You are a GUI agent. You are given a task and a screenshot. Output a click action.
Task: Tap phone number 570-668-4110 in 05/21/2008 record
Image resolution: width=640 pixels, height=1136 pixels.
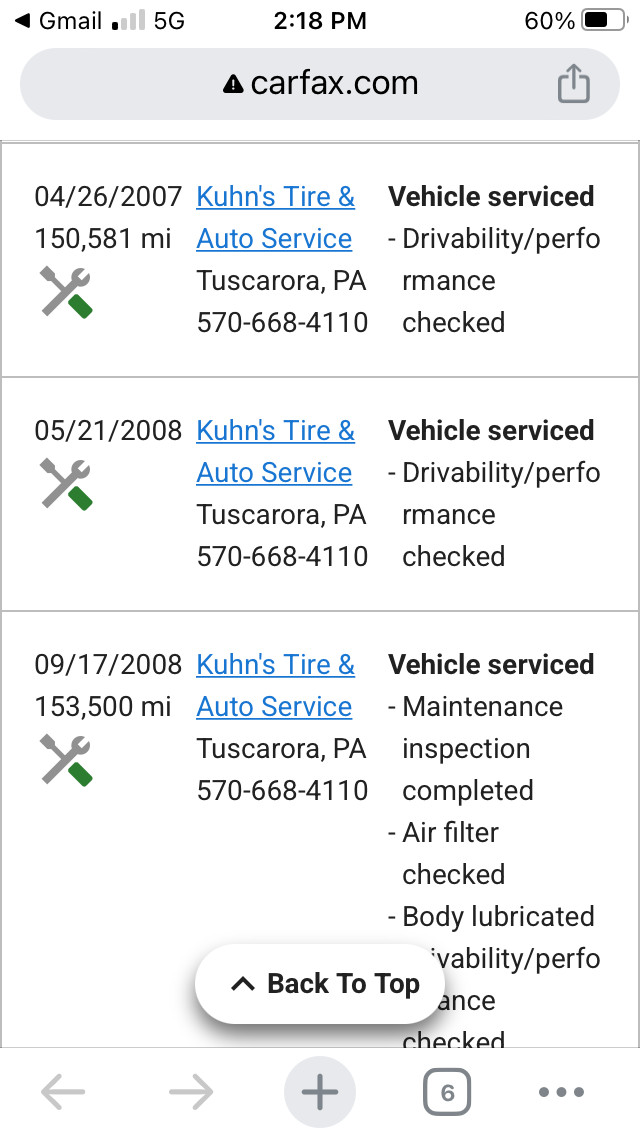283,556
